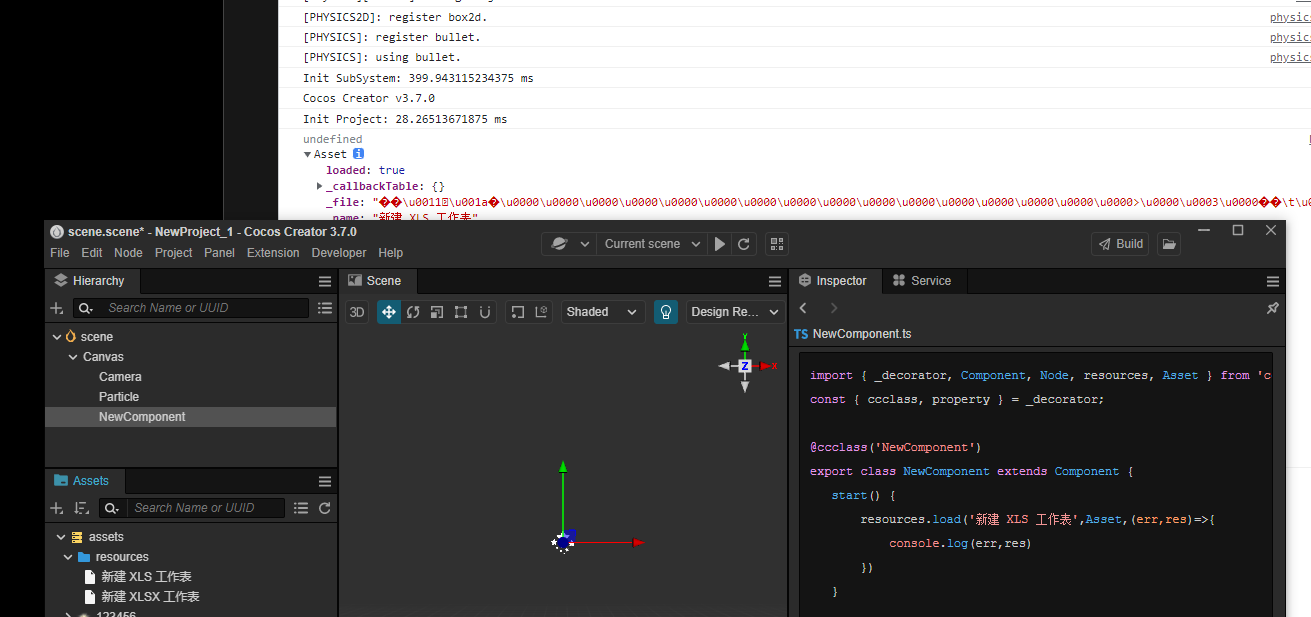Collapse the Canvas node
The height and width of the screenshot is (617, 1311).
click(x=73, y=357)
